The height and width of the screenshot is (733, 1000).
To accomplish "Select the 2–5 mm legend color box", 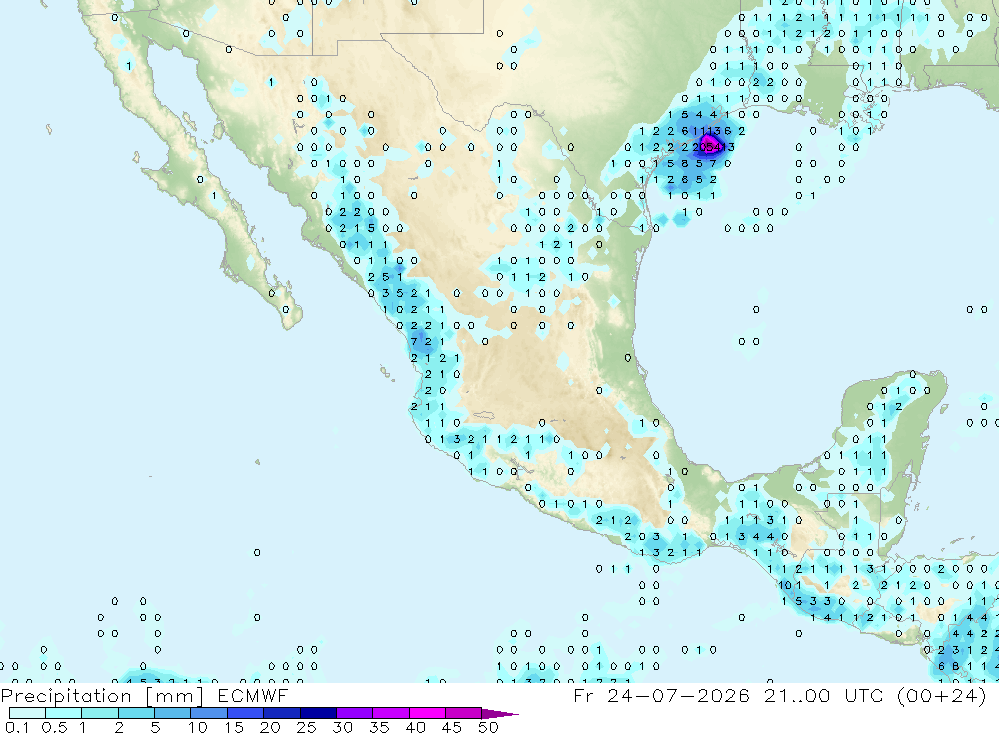I will (x=136, y=713).
